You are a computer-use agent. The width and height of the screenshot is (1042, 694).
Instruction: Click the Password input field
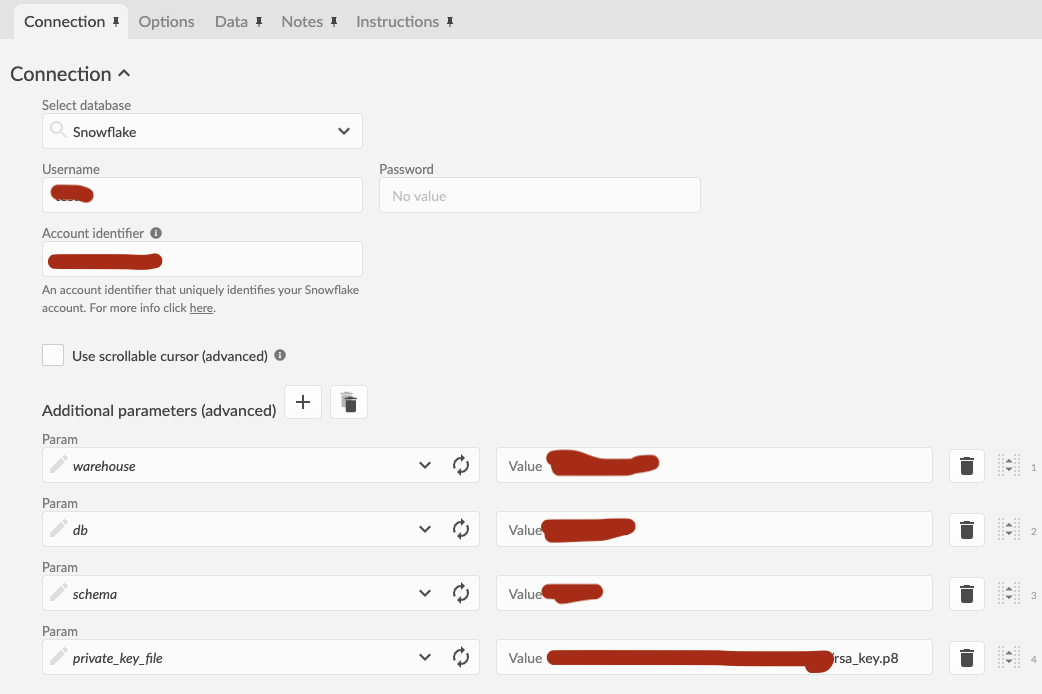click(540, 195)
